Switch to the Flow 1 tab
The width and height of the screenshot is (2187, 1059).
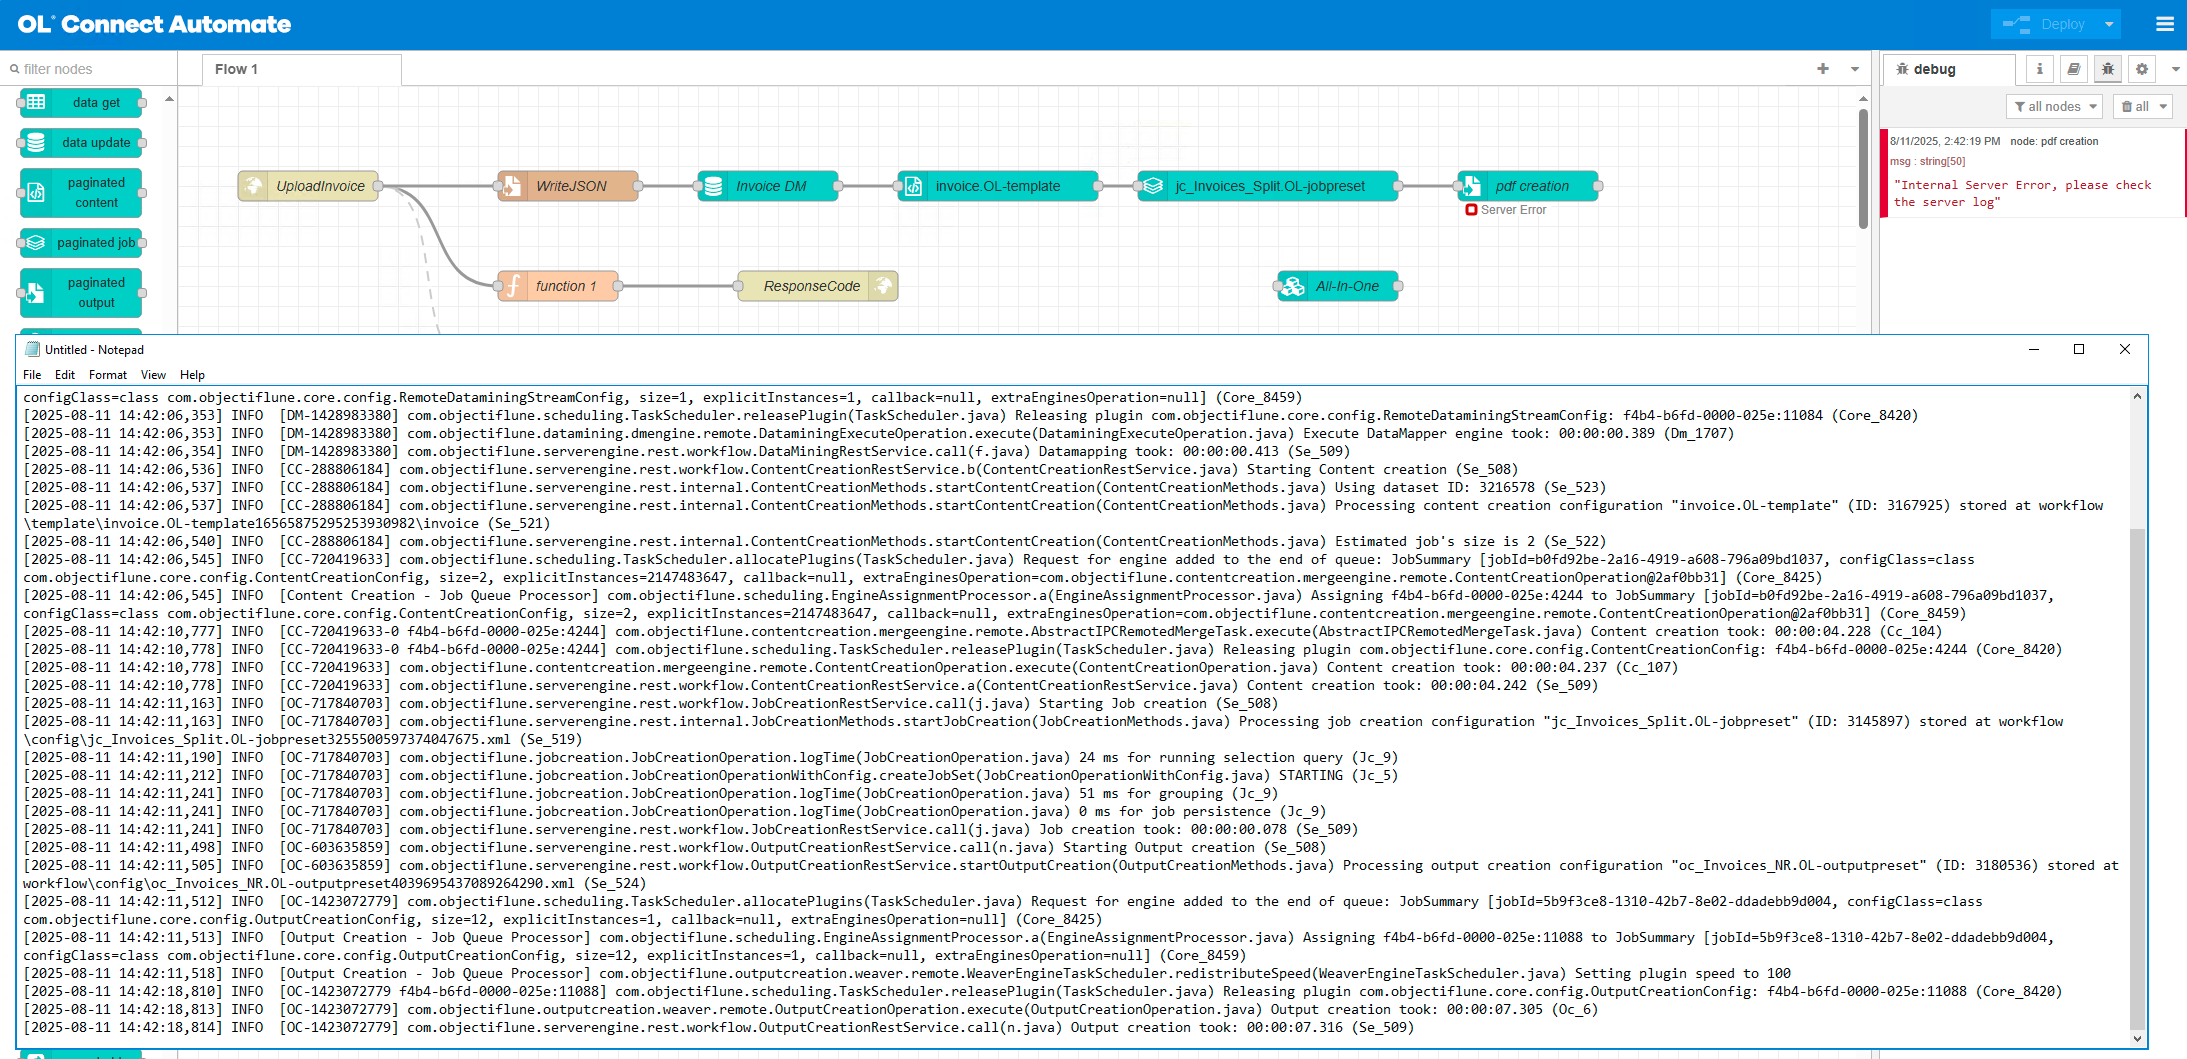tap(237, 69)
